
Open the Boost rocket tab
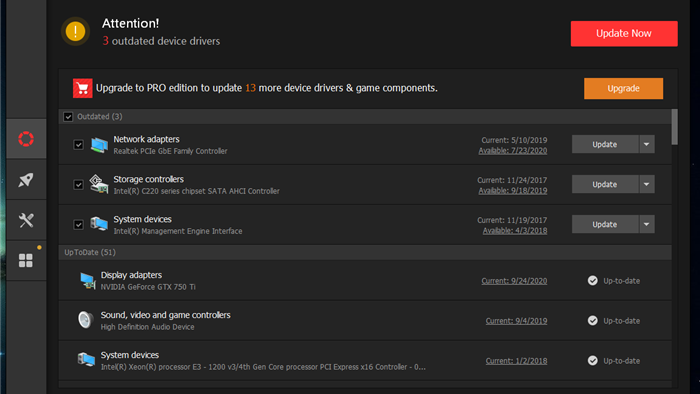26,180
